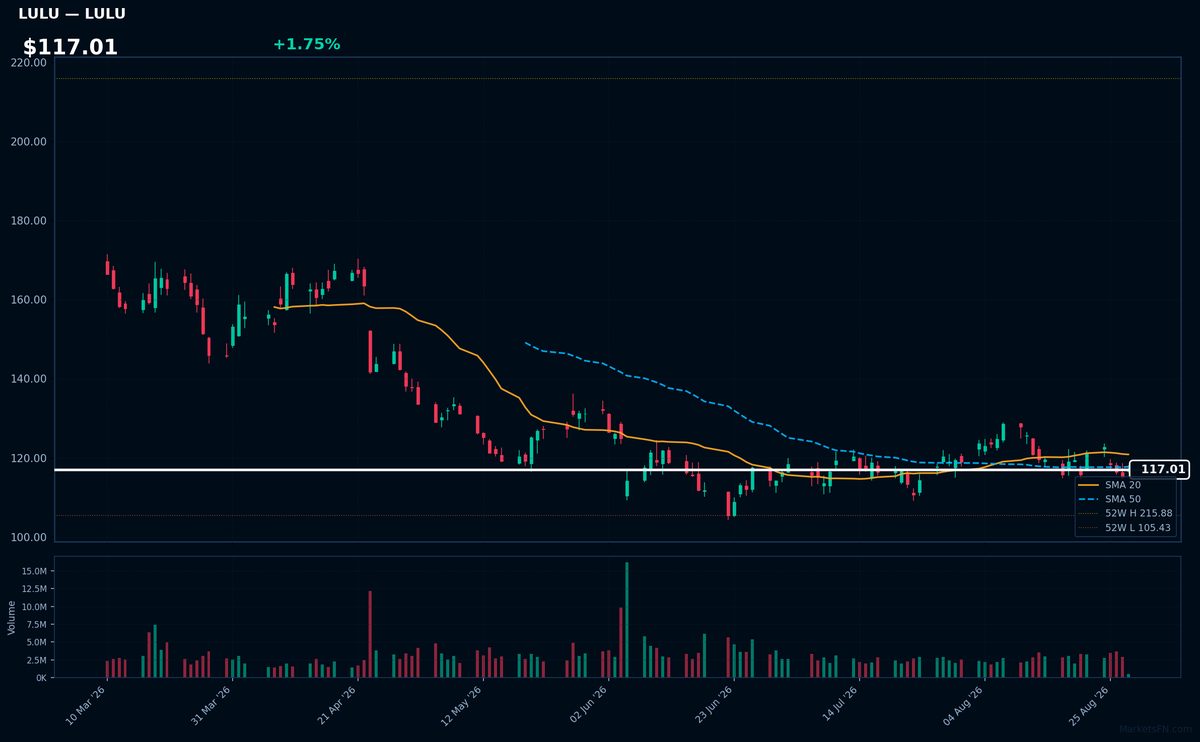Screen dimensions: 1200x742
Task: Click the Volume axis title
Action: [x=11, y=617]
